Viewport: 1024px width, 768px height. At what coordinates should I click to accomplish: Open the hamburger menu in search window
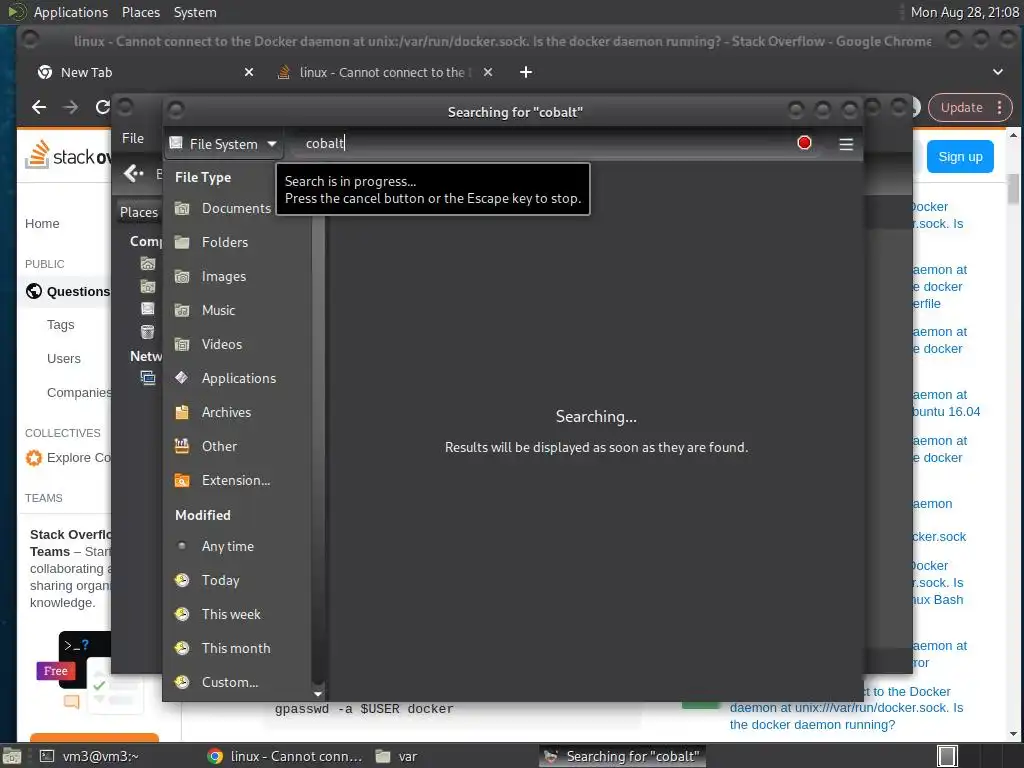tap(846, 144)
